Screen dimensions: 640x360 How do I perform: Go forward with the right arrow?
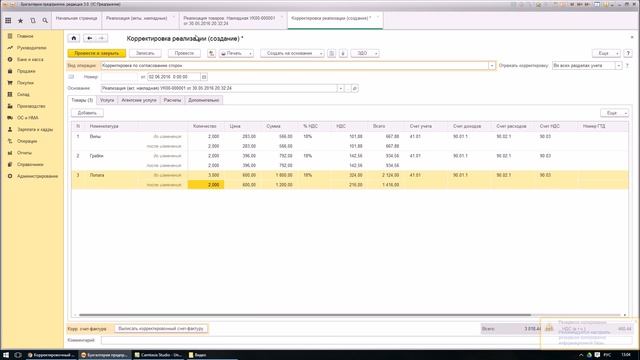pyautogui.click(x=102, y=38)
